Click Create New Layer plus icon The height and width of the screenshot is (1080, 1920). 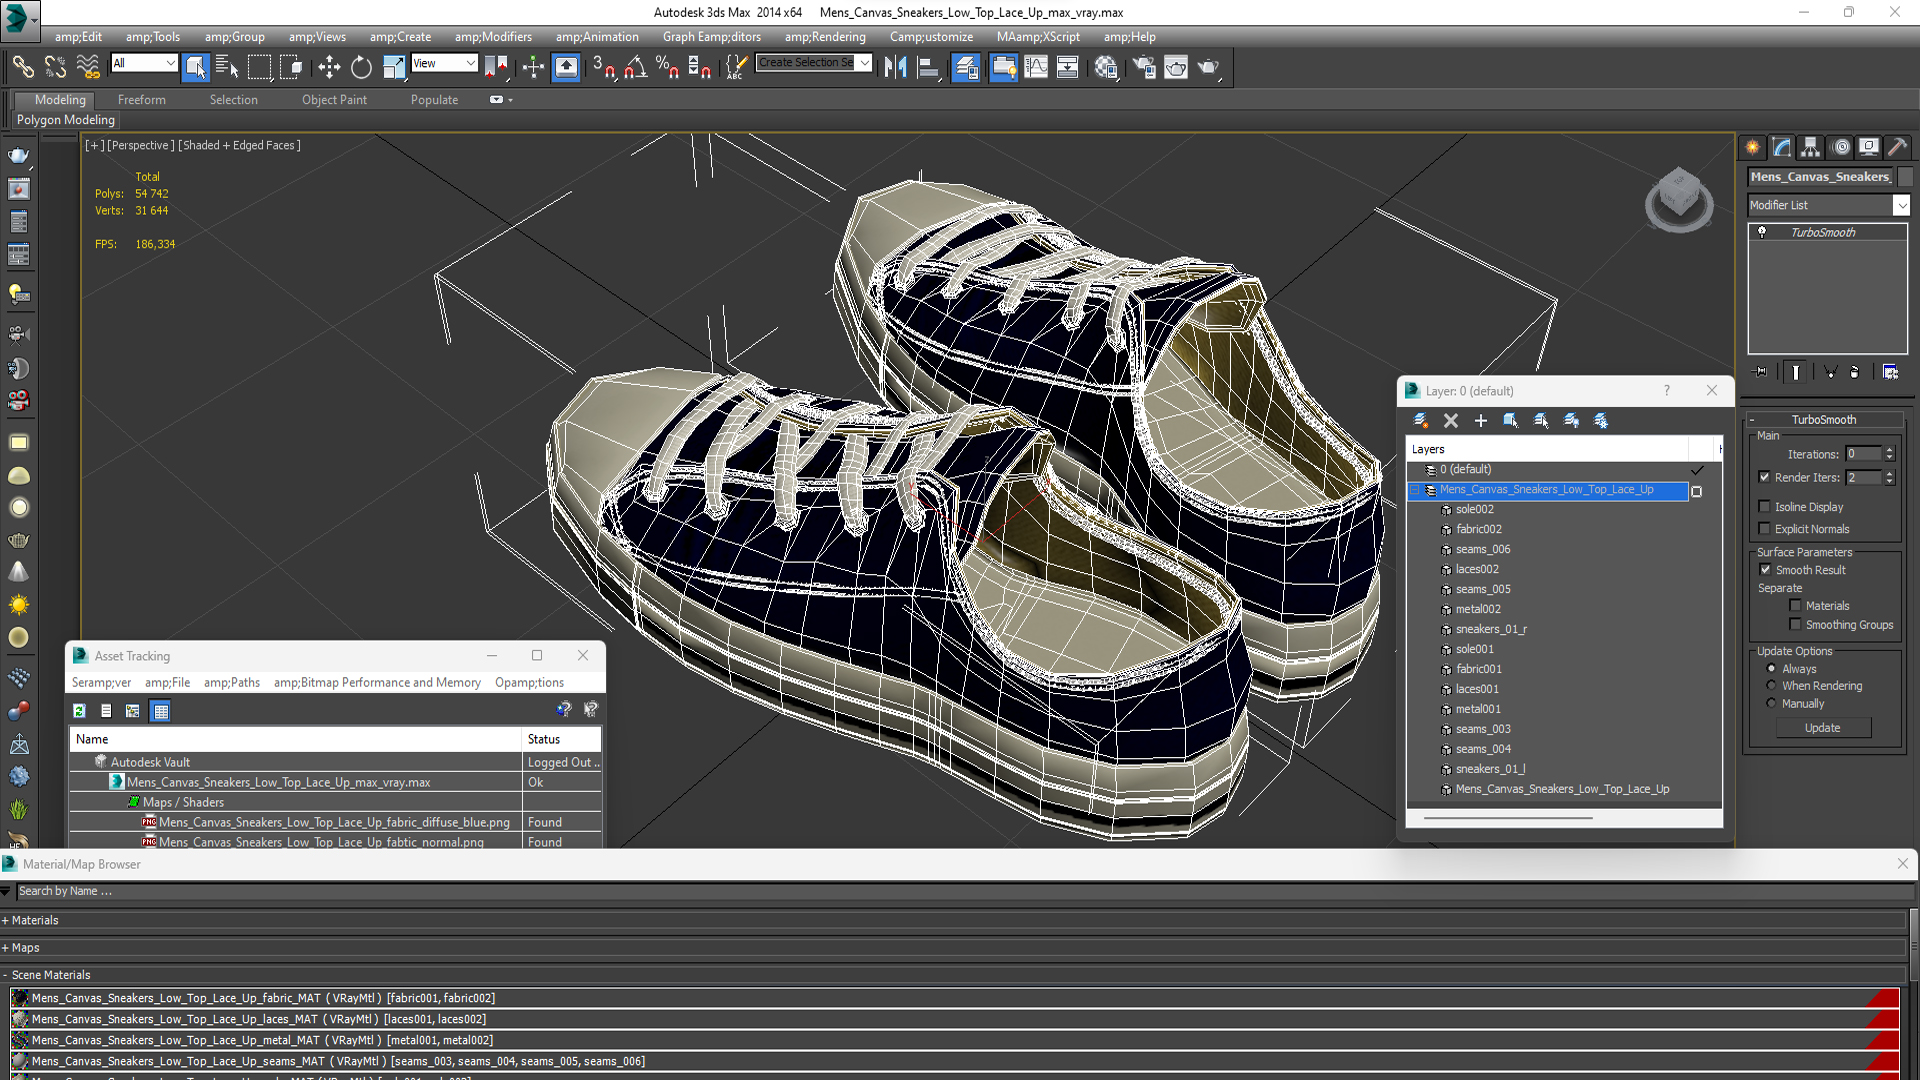[x=1481, y=421]
